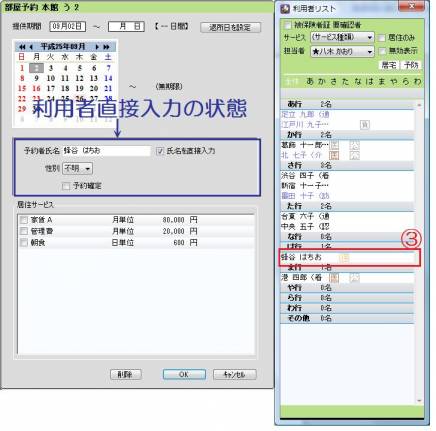Image resolution: width=436 pixels, height=431 pixels.
Task: Click orange badge icon in 北 七子 row
Action: (x=334, y=155)
